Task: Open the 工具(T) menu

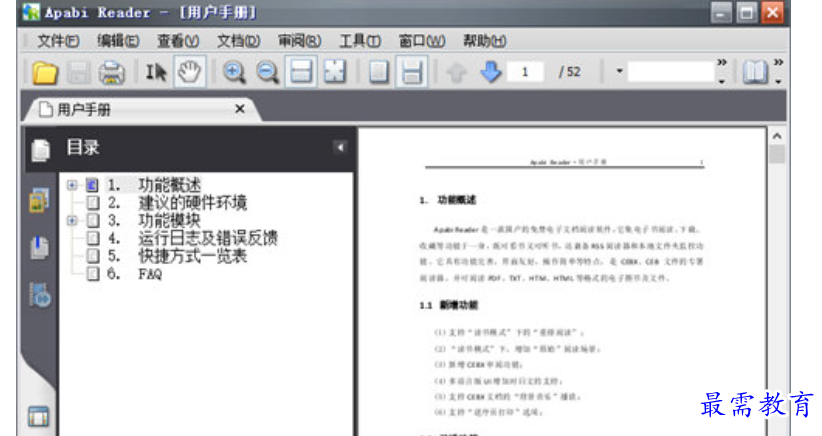Action: pos(360,41)
